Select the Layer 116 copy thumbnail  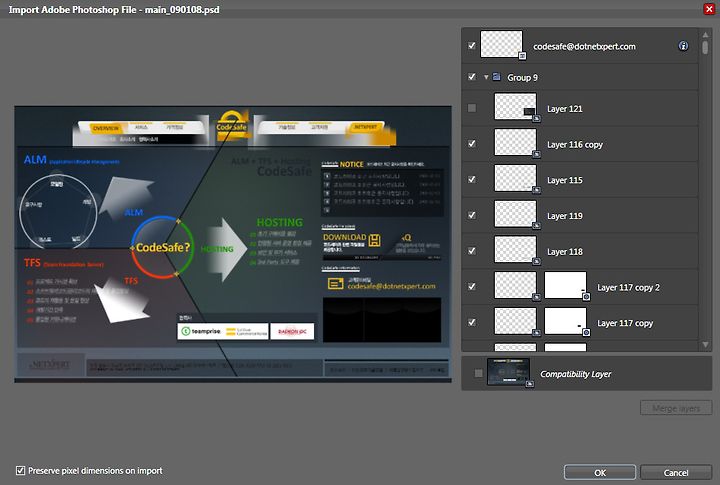tap(515, 142)
